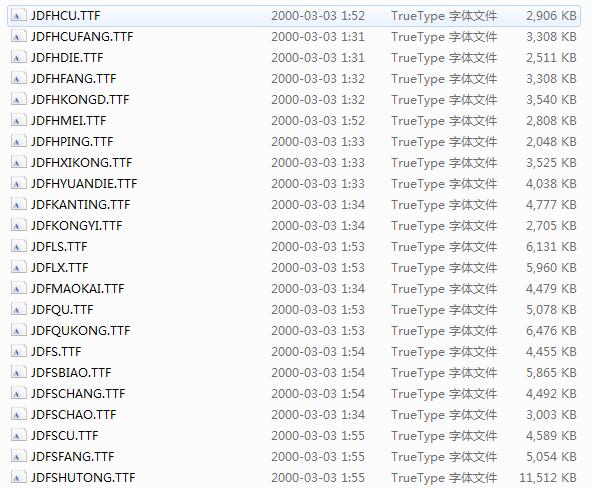This screenshot has height=489, width=593.
Task: Click the JDFLX.TTF filename
Action: pyautogui.click(x=59, y=268)
